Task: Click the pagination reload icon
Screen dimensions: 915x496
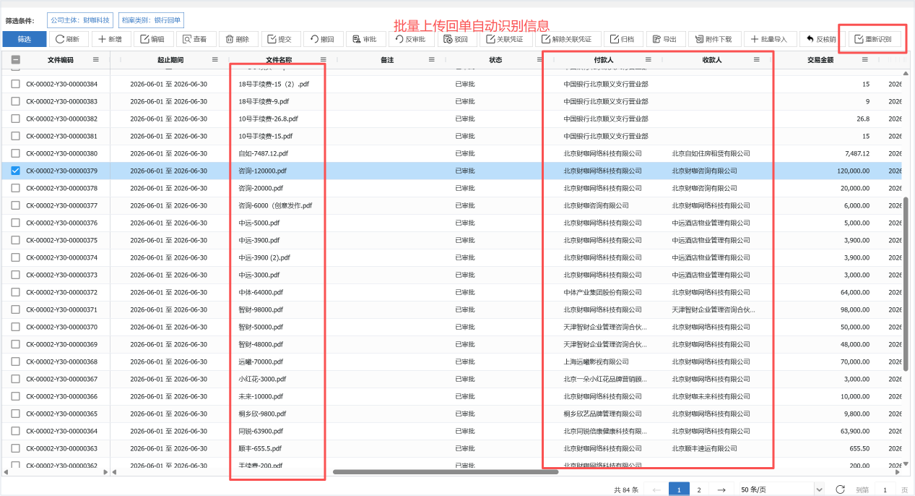Action: point(840,490)
